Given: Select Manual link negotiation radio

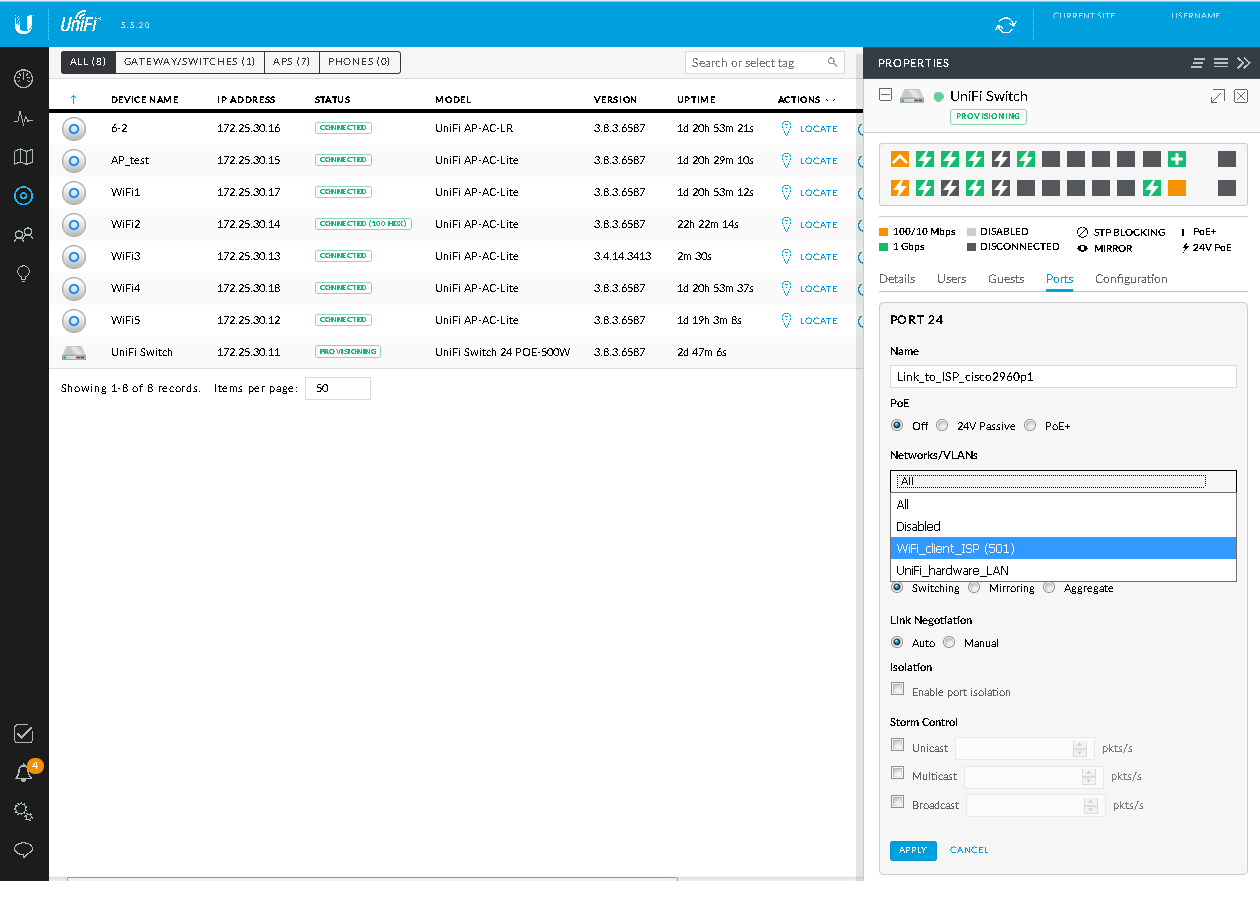Looking at the screenshot, I should point(949,643).
